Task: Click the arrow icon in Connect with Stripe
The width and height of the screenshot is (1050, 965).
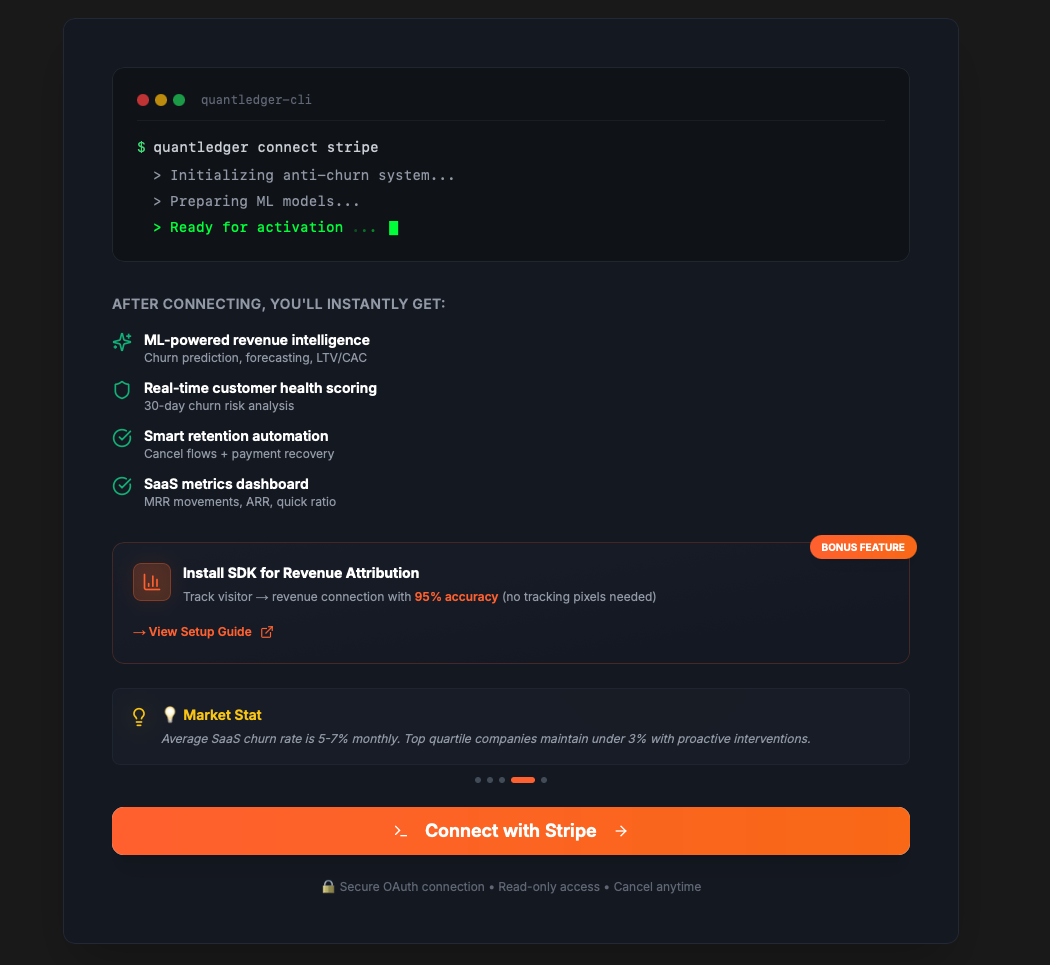Action: coord(622,831)
